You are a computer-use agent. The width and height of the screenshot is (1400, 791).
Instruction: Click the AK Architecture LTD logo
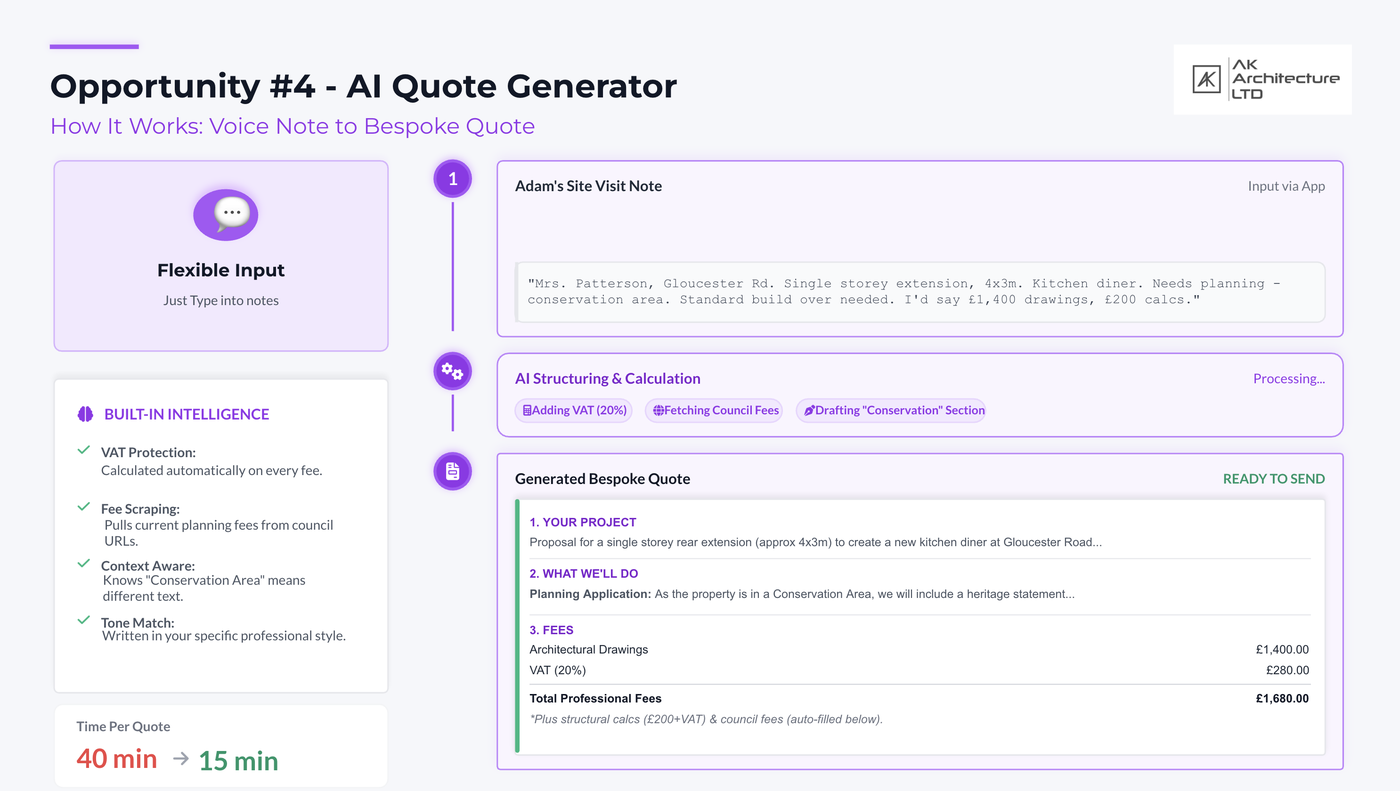(x=1263, y=79)
